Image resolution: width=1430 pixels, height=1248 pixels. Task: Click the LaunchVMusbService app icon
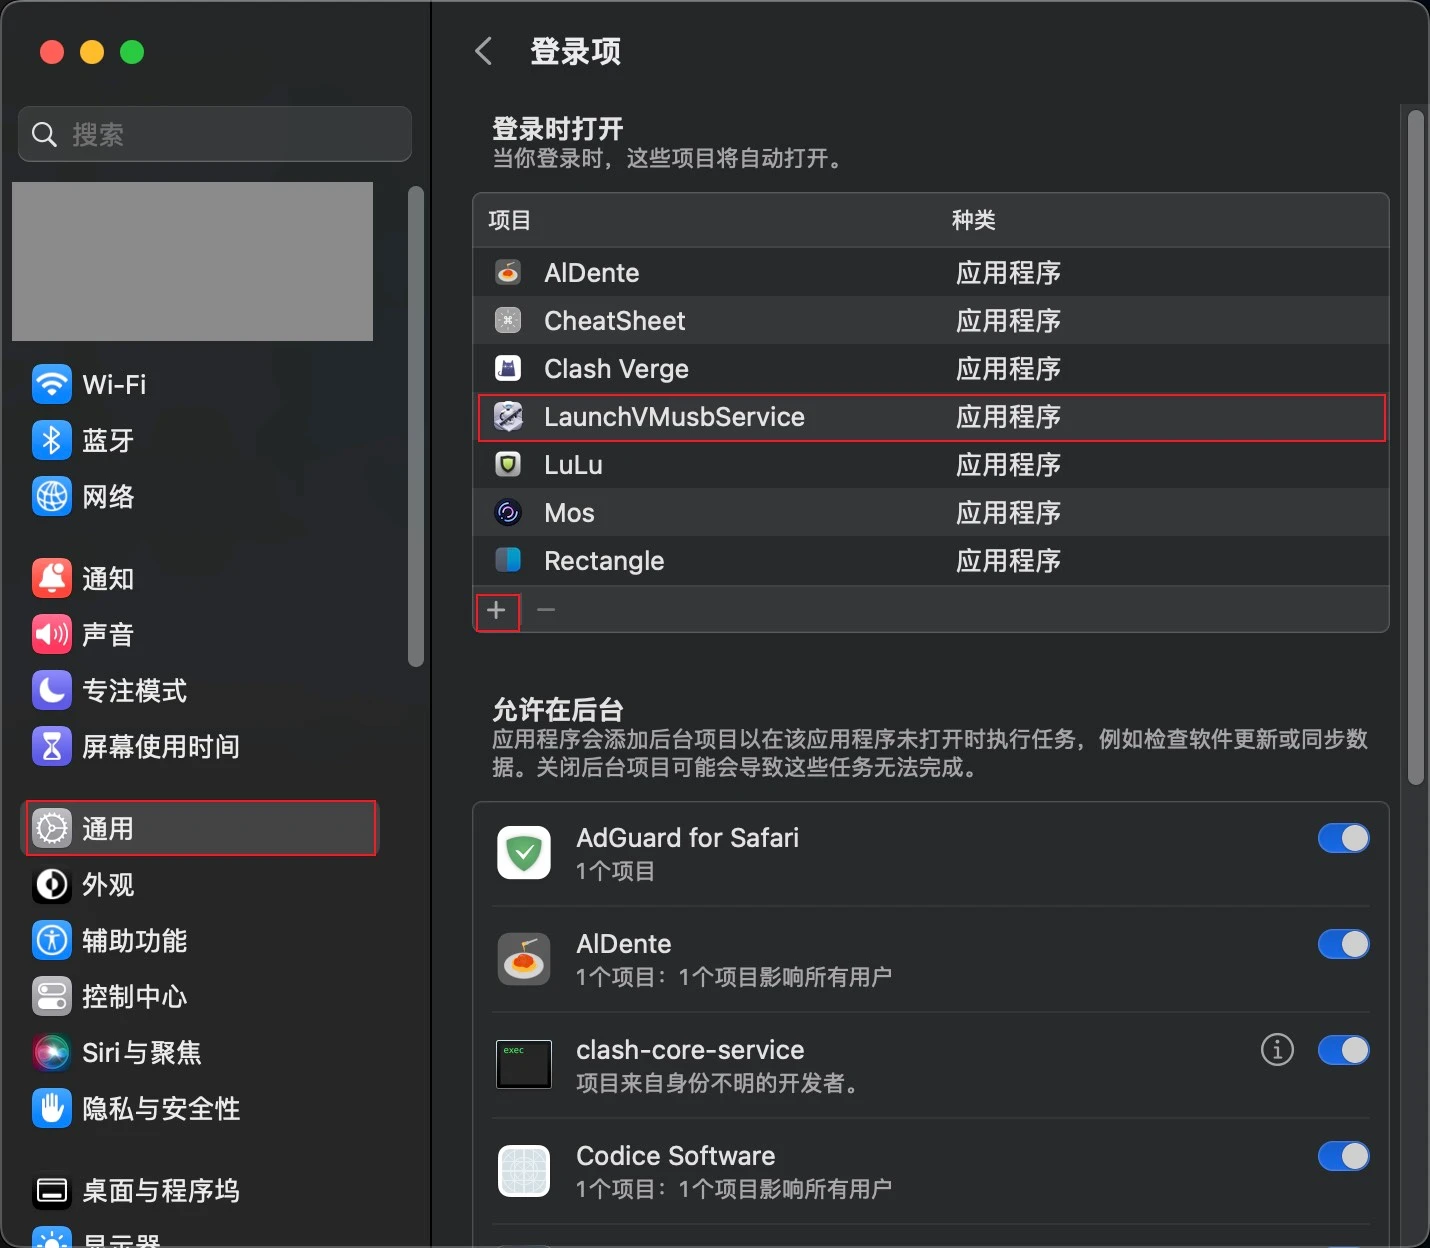pos(508,416)
